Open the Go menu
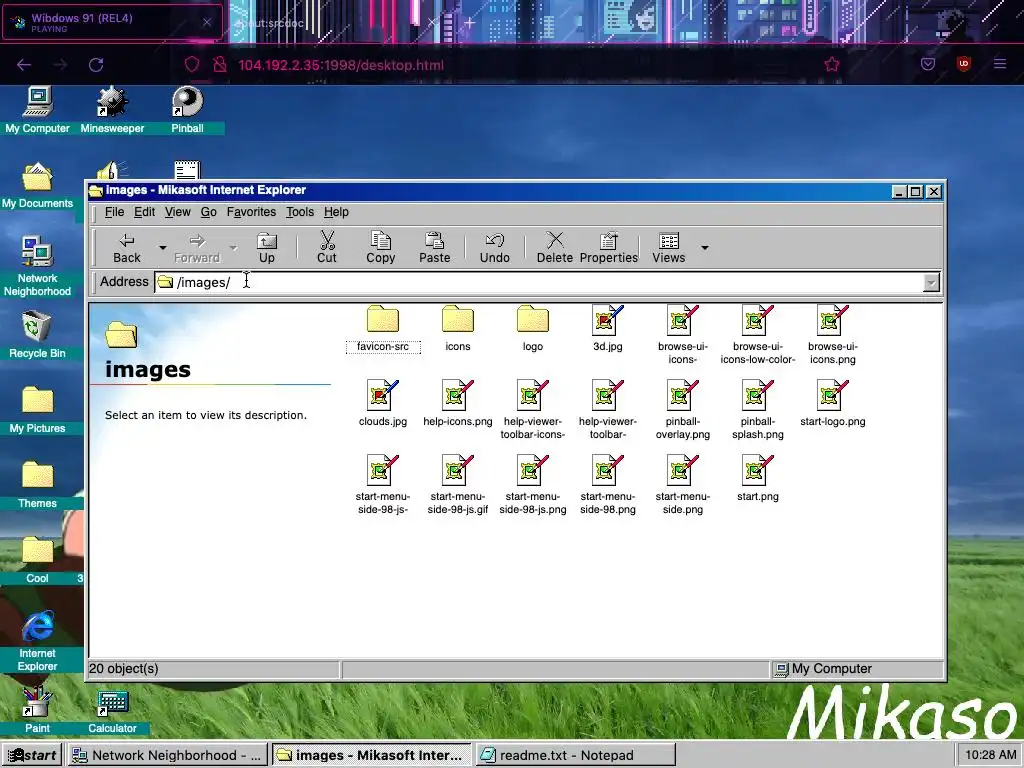Image resolution: width=1024 pixels, height=768 pixels. tap(208, 212)
